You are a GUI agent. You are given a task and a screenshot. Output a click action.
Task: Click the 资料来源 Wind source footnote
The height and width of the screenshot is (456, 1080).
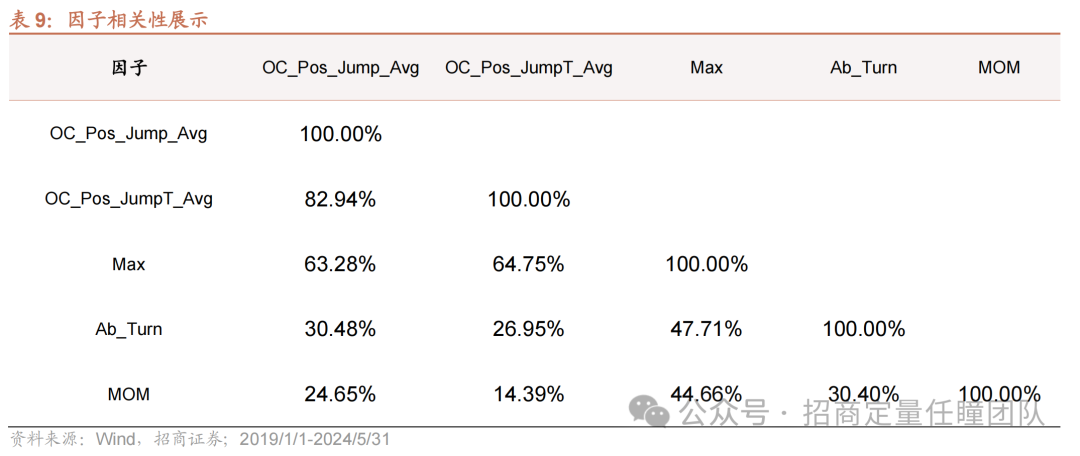pos(200,439)
